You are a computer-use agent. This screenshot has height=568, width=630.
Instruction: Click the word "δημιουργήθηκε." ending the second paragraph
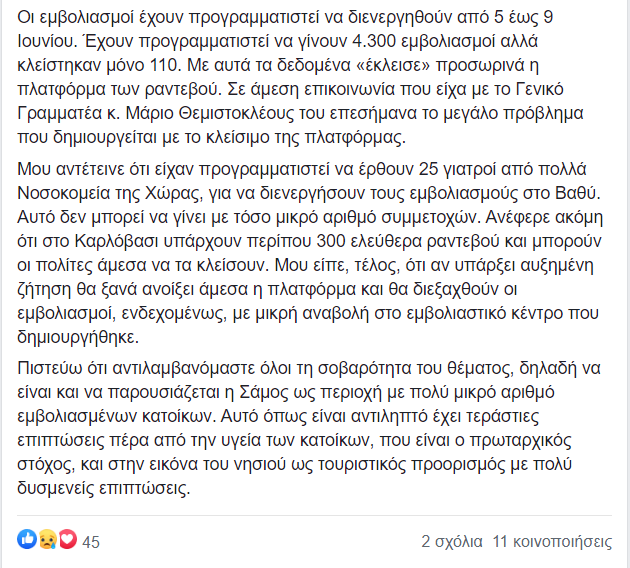[78, 337]
